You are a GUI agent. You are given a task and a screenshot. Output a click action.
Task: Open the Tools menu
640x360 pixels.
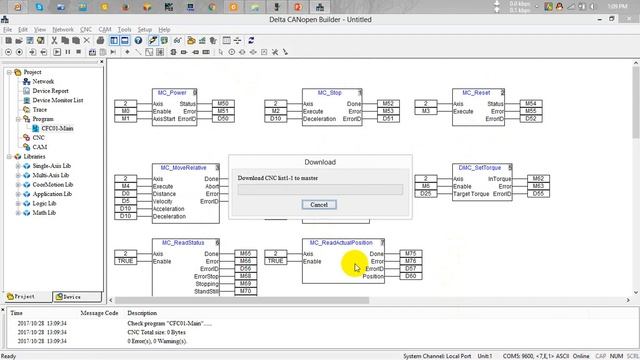coord(124,29)
